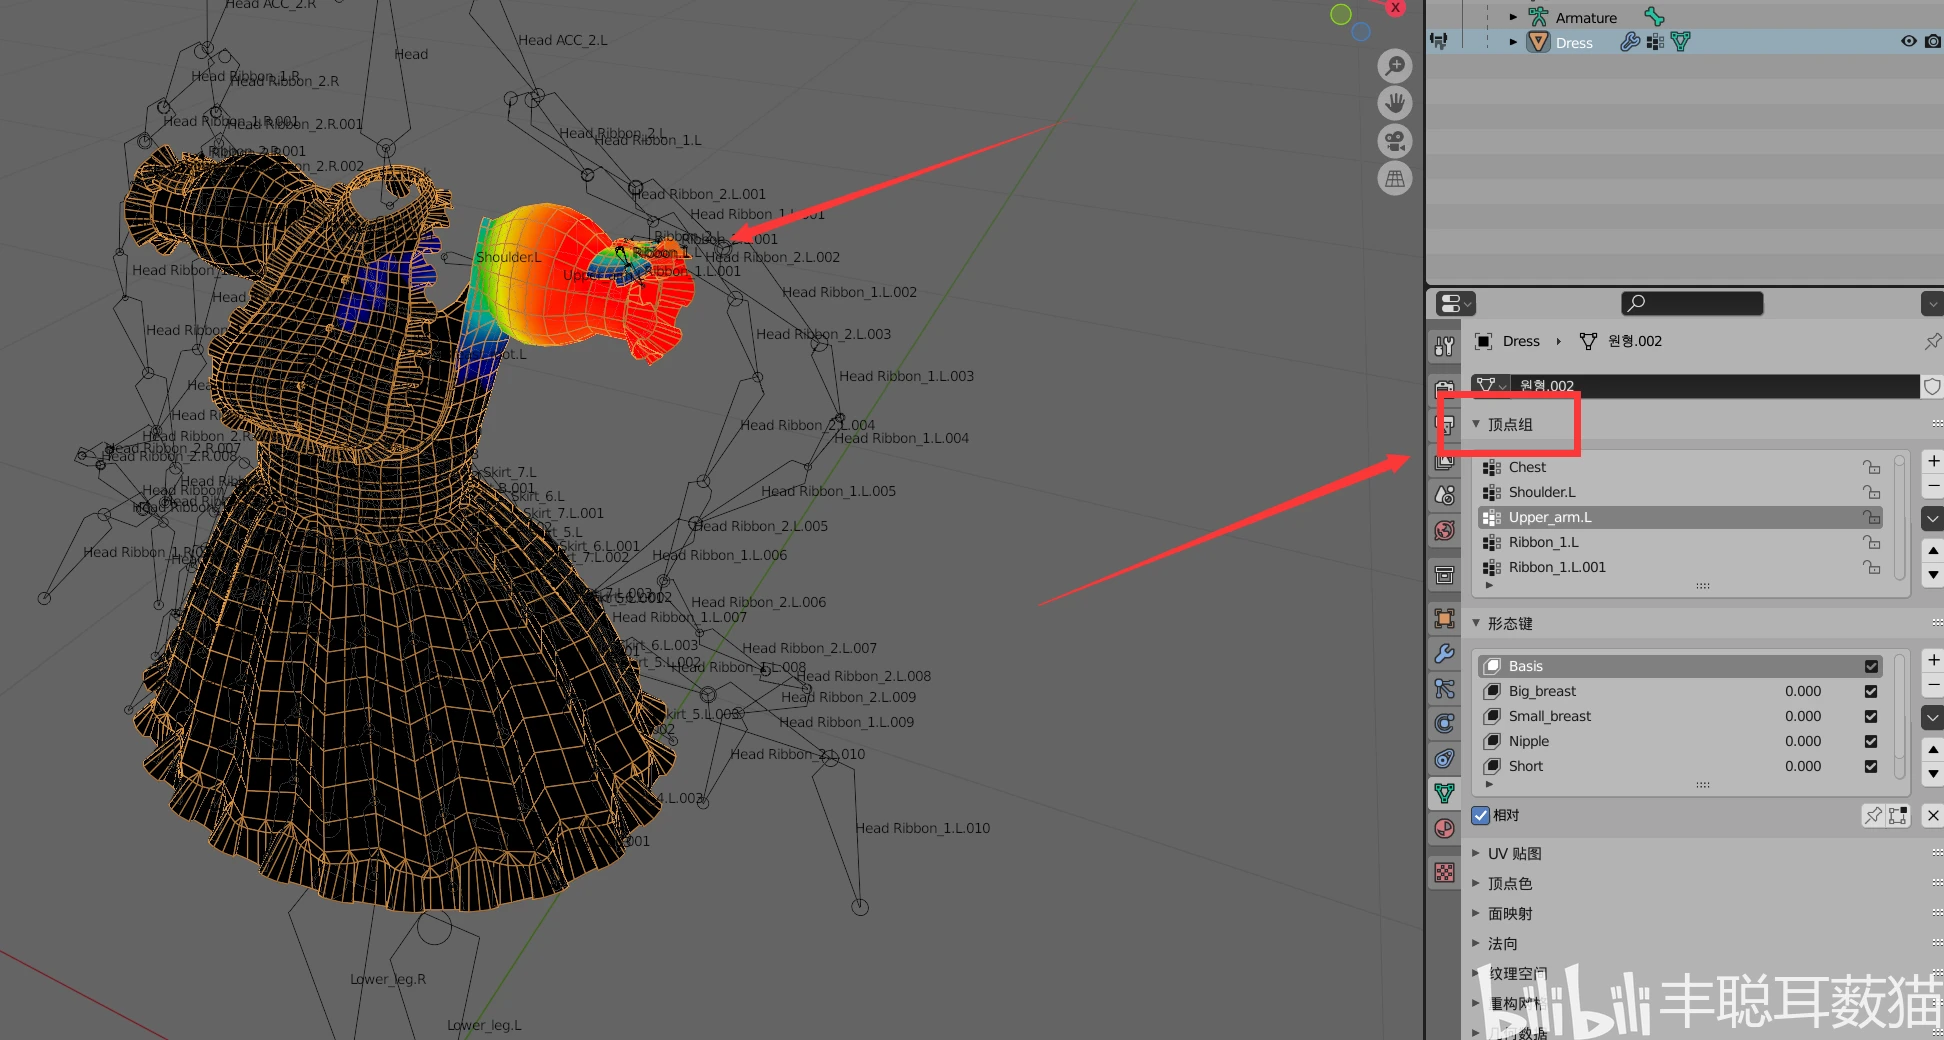Image resolution: width=1944 pixels, height=1040 pixels.
Task: Toggle pin for properties editor context
Action: click(x=1932, y=341)
